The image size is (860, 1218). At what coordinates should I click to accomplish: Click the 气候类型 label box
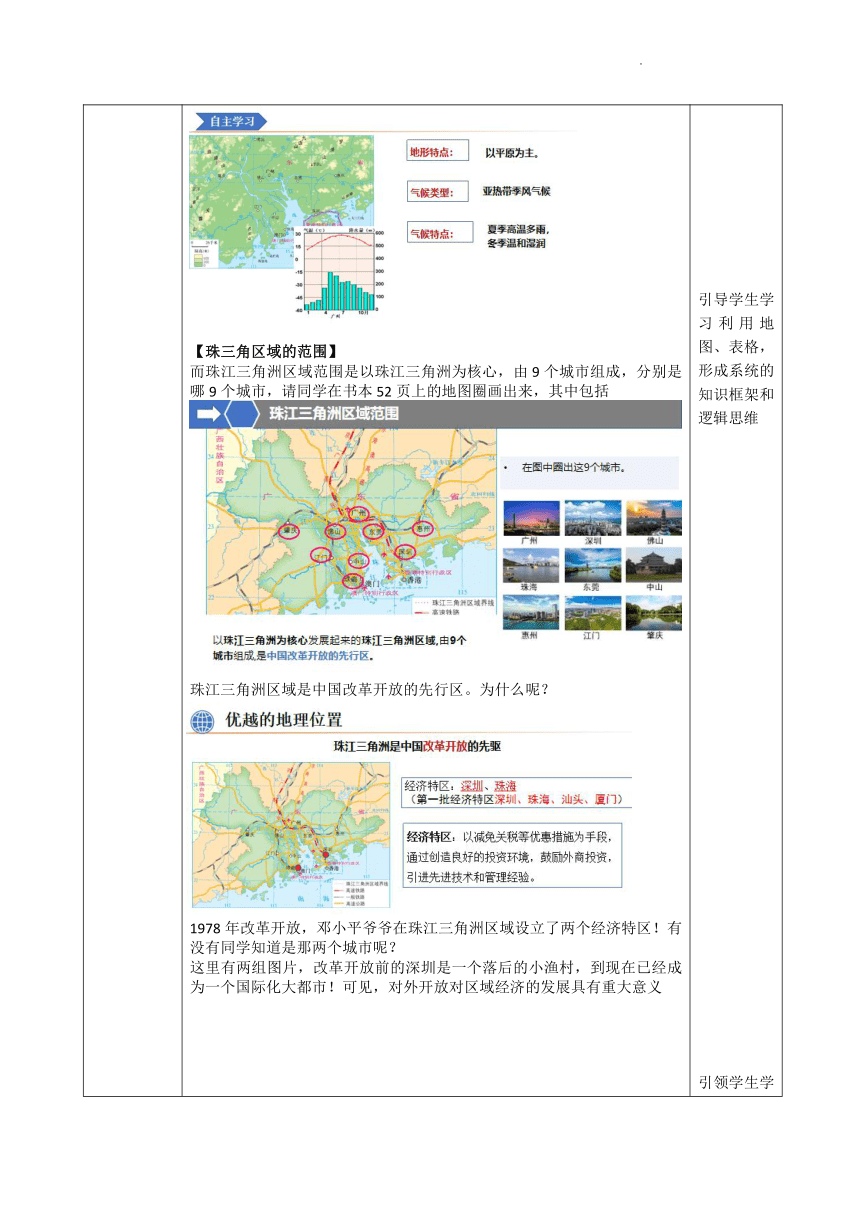tap(438, 191)
